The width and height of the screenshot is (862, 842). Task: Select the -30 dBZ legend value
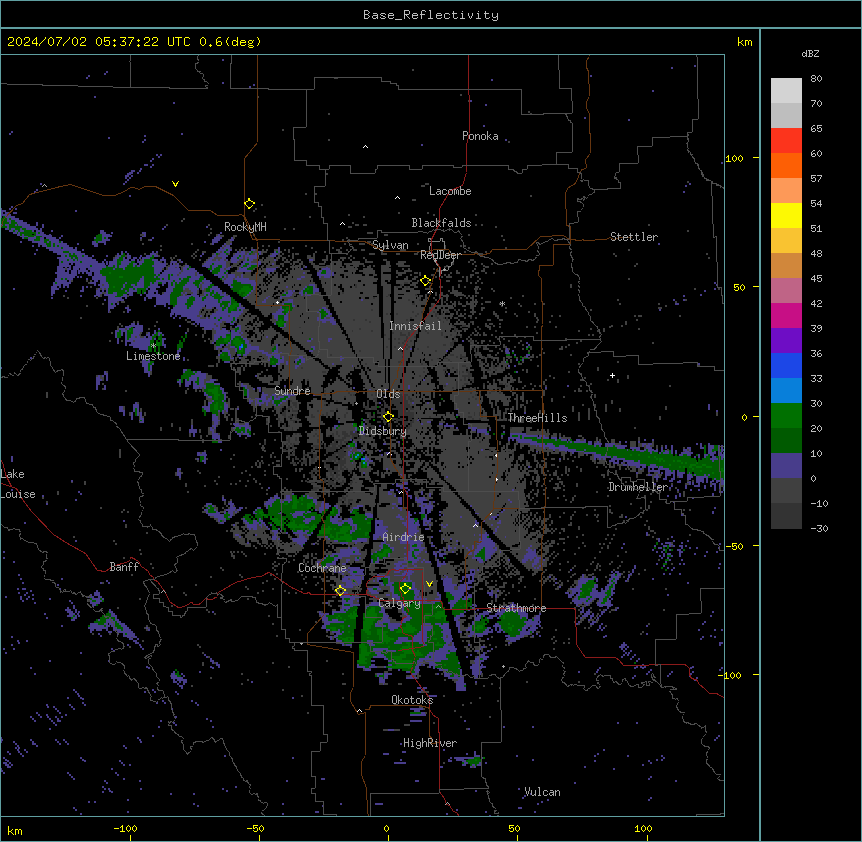[820, 528]
